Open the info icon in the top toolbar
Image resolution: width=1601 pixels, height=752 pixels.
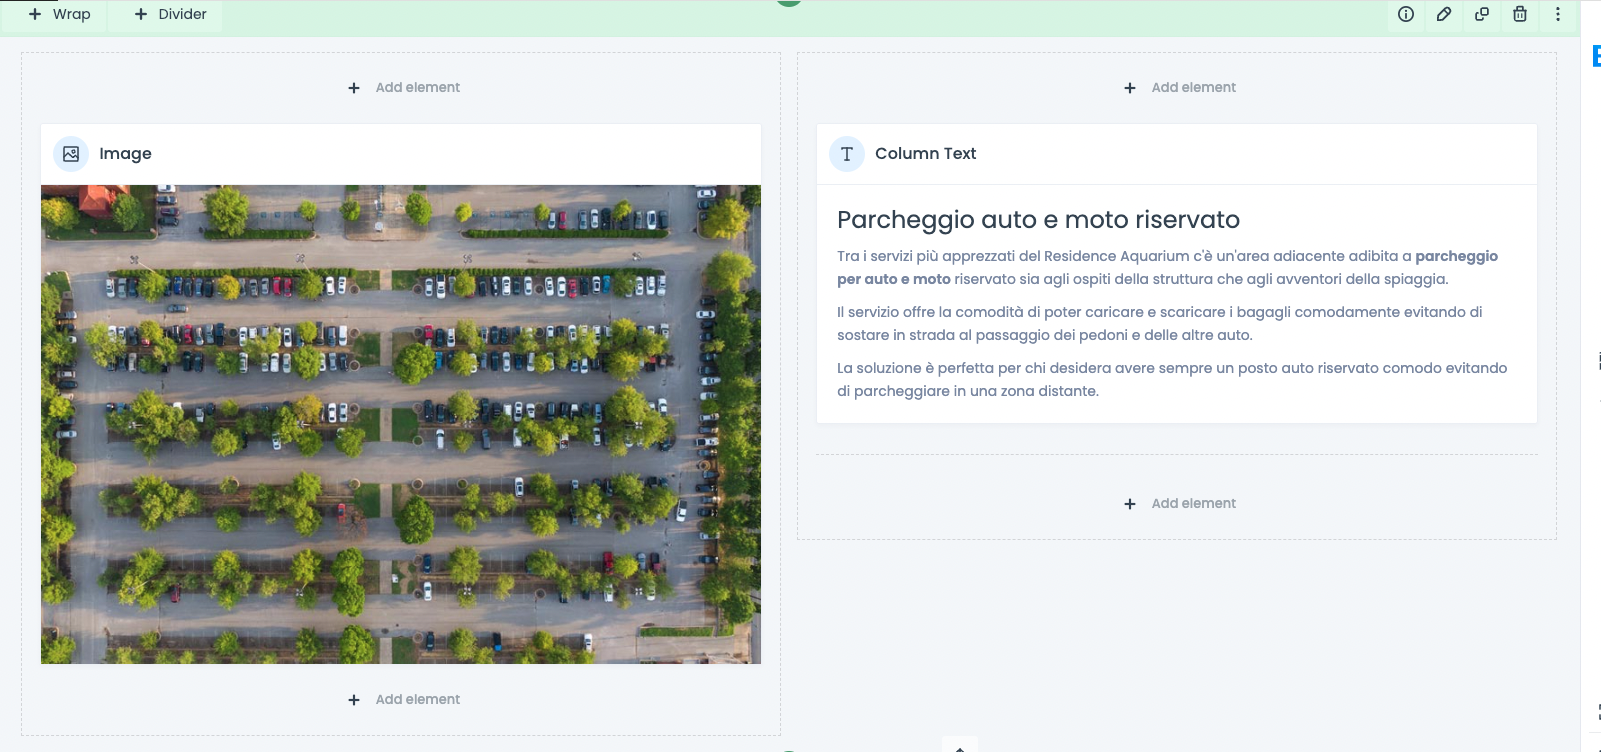point(1406,14)
